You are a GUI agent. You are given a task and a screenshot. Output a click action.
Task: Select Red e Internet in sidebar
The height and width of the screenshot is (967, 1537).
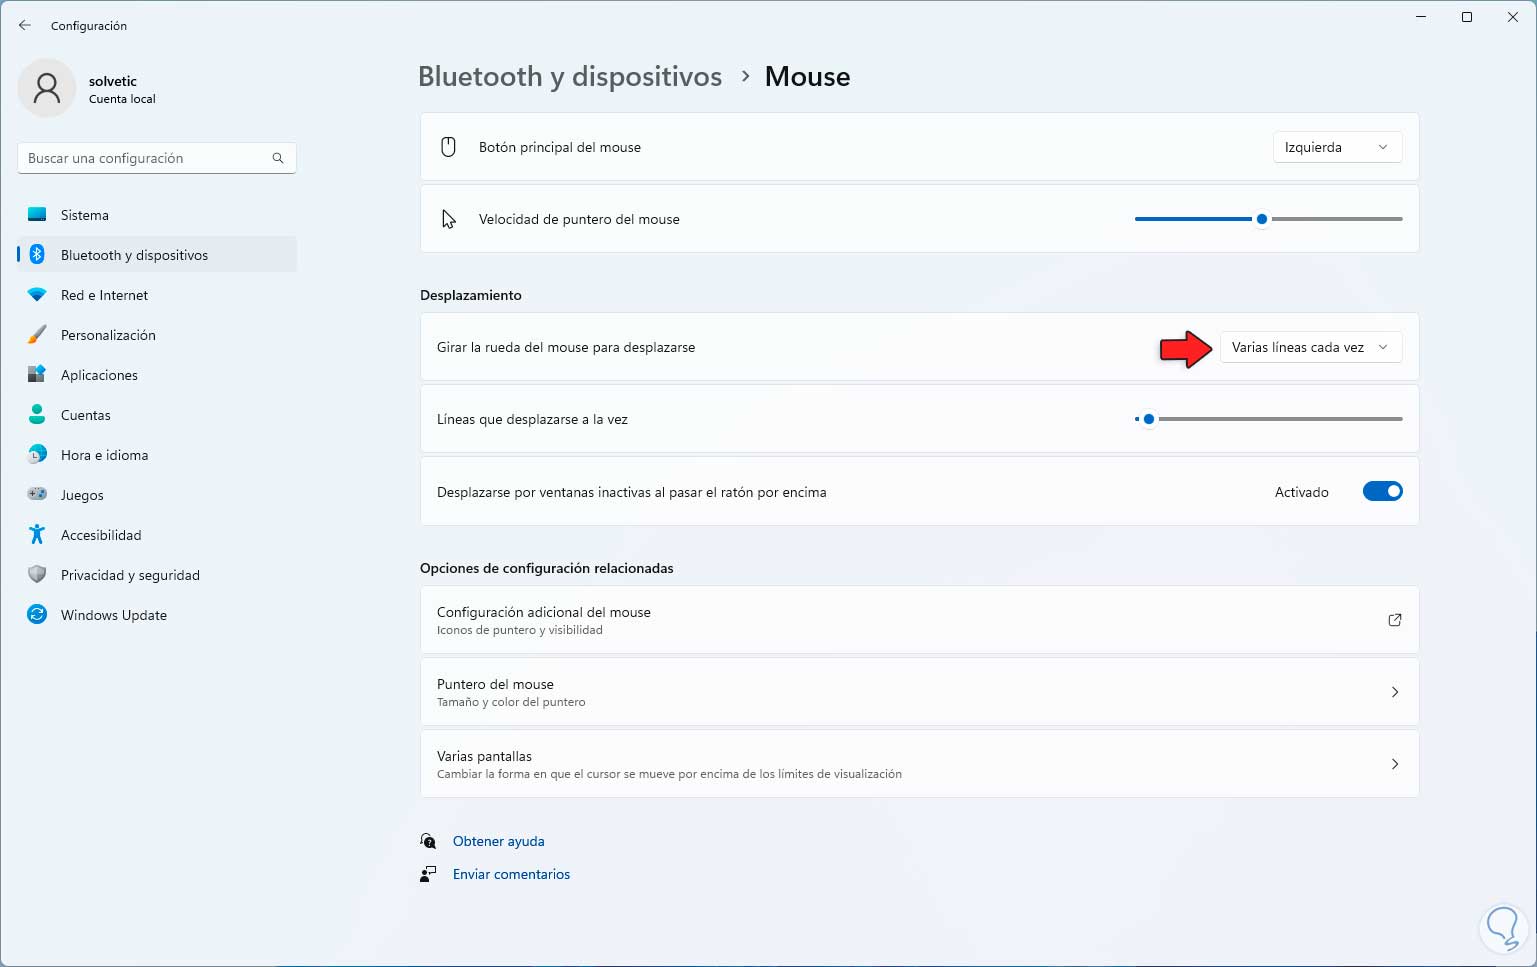coord(104,295)
